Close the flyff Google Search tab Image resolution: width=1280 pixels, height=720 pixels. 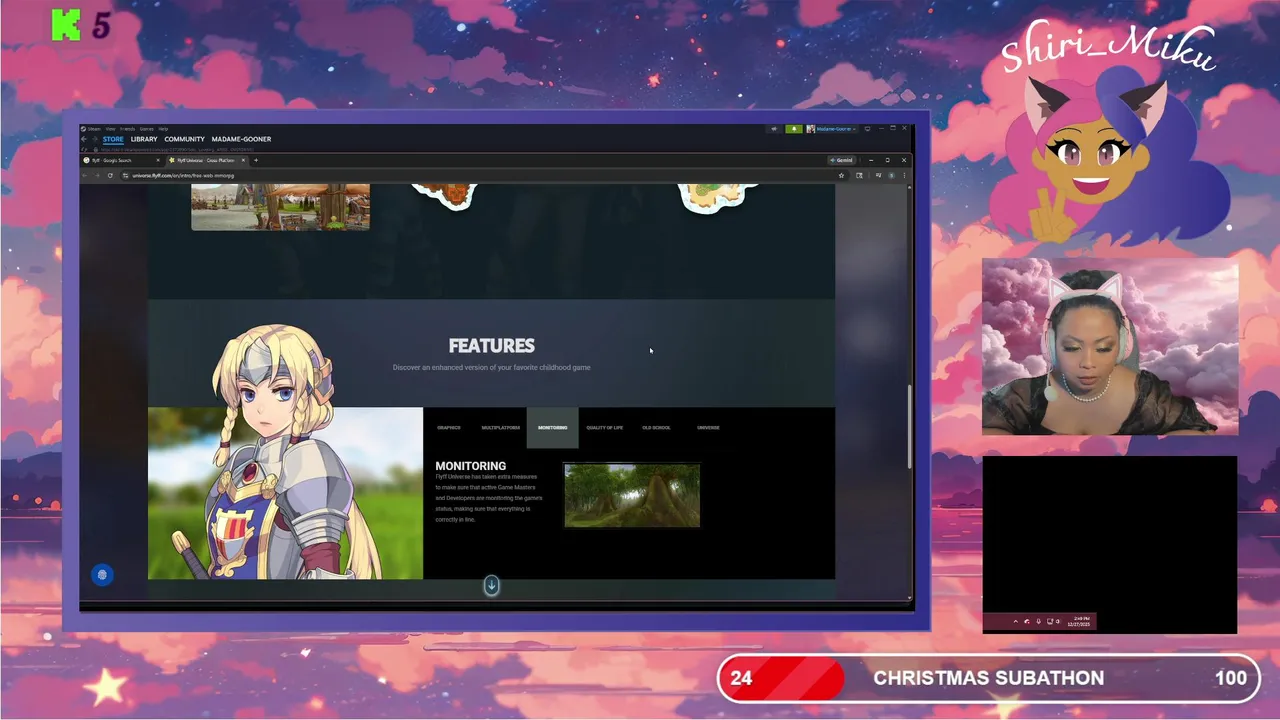click(x=158, y=160)
